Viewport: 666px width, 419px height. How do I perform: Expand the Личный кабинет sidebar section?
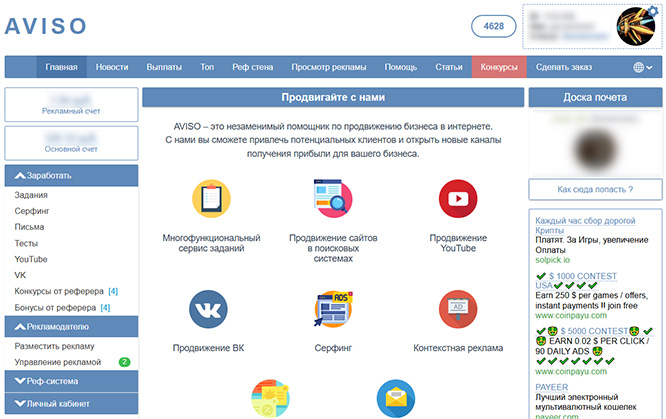click(70, 404)
